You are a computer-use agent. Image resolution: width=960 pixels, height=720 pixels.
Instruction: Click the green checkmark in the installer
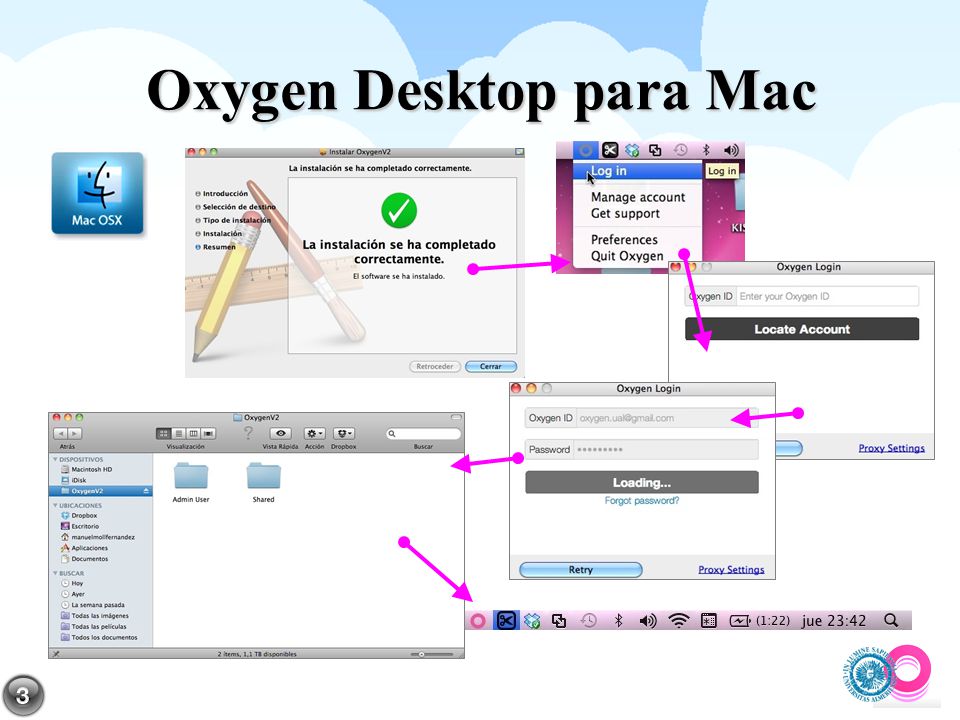tap(399, 210)
